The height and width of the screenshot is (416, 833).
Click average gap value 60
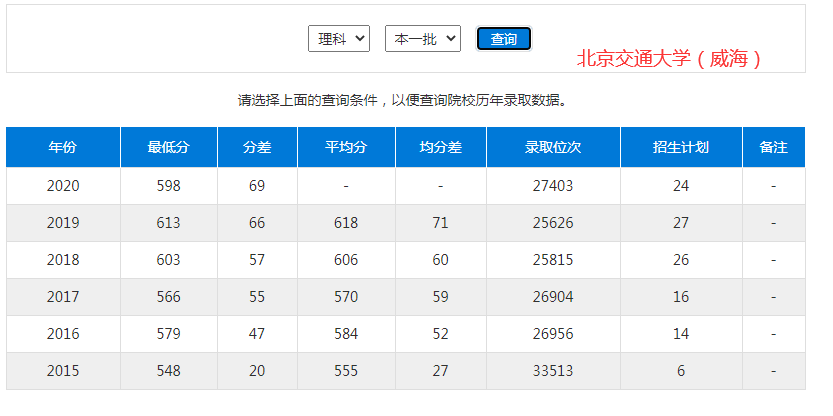(440, 260)
